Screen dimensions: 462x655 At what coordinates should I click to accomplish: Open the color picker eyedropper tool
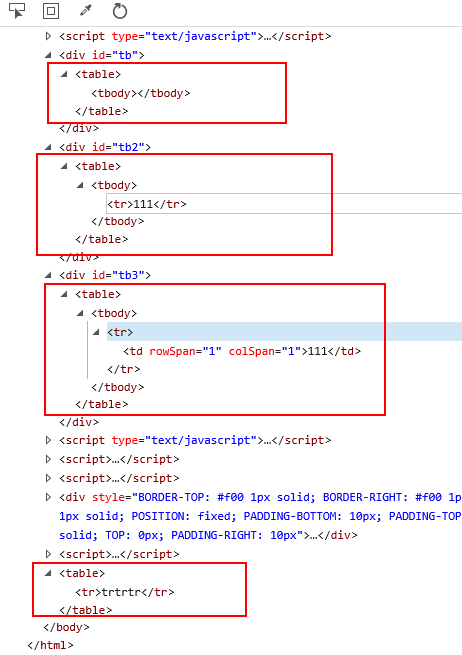pyautogui.click(x=86, y=11)
